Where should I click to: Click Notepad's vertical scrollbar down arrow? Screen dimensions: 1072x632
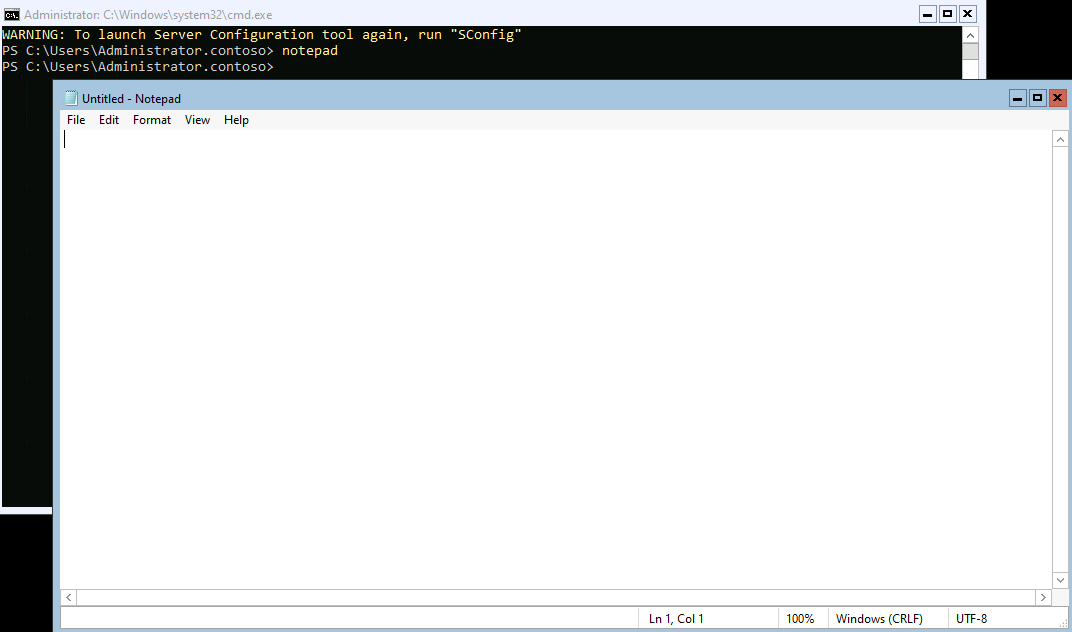(1060, 581)
